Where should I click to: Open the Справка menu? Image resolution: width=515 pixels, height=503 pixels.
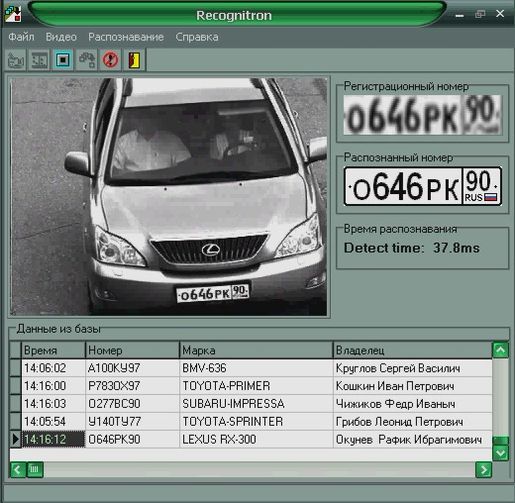pos(197,37)
